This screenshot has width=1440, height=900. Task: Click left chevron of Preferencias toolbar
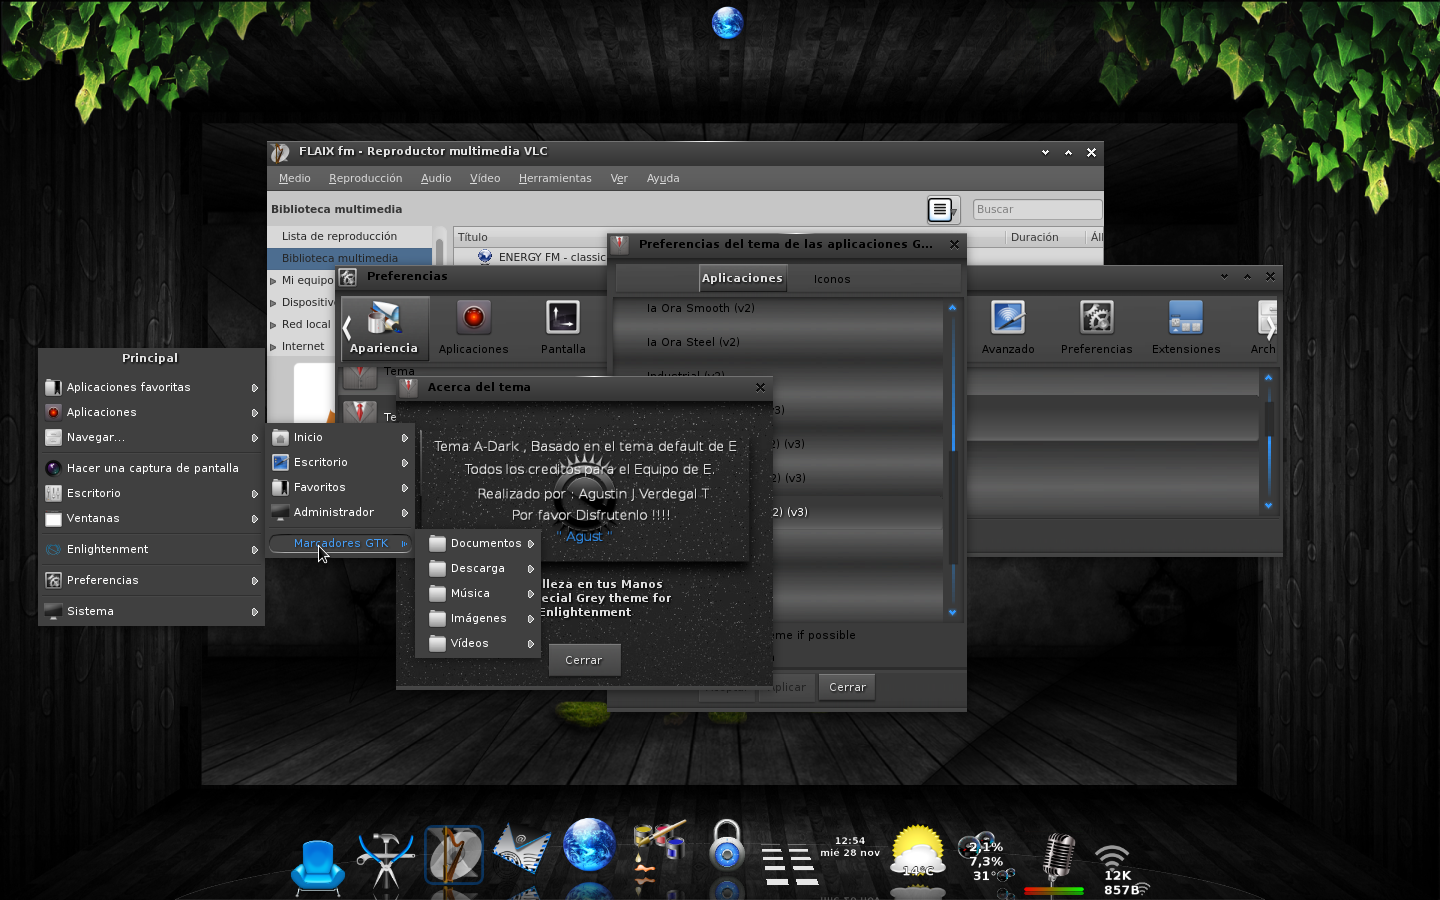pos(347,327)
